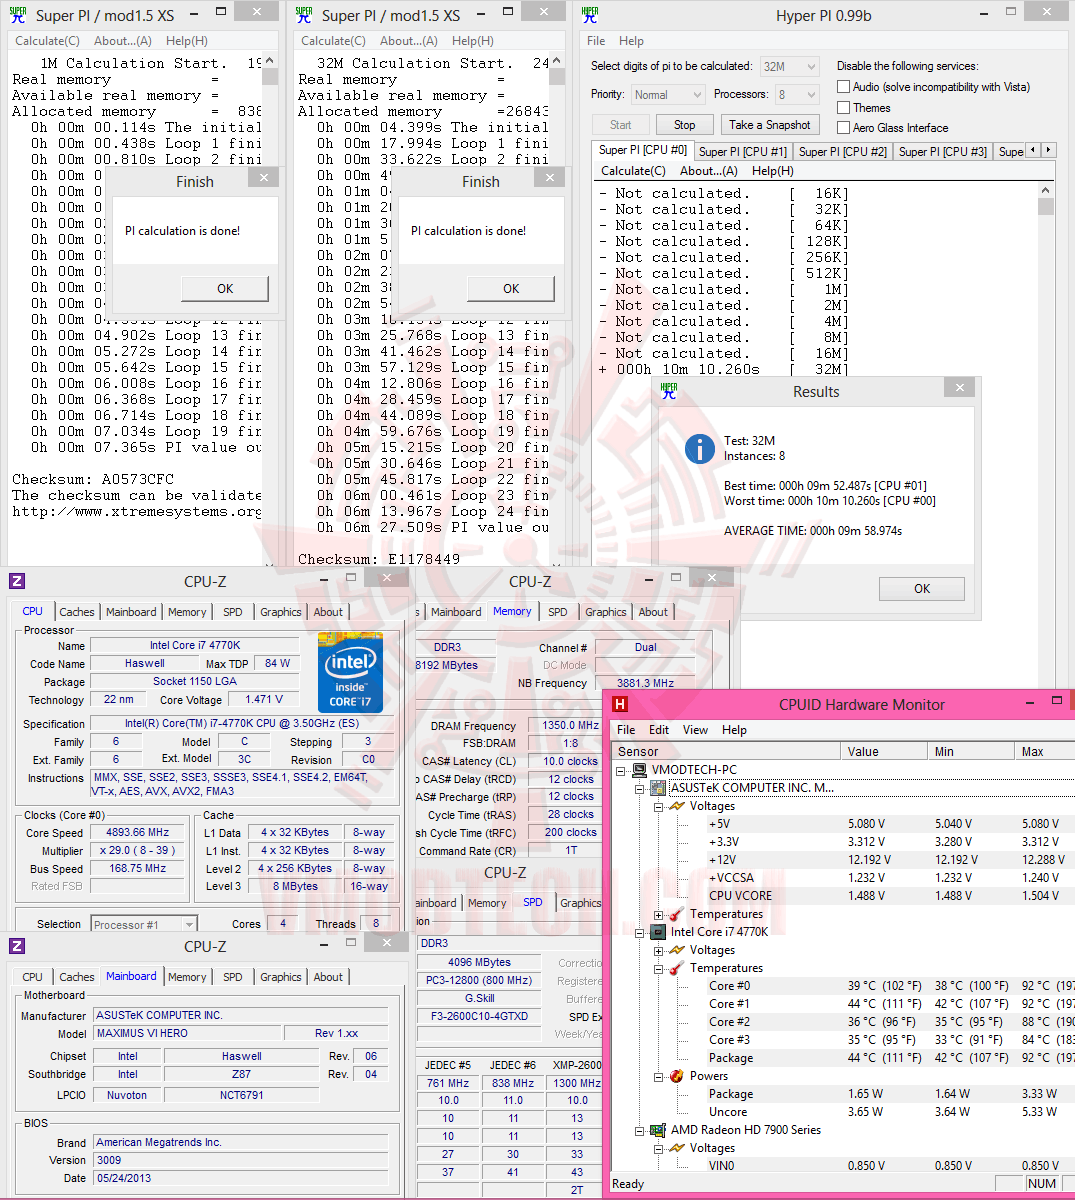Expand the Temperatures node under ASUSTeK
Viewport: 1075px width, 1200px height.
click(x=658, y=914)
